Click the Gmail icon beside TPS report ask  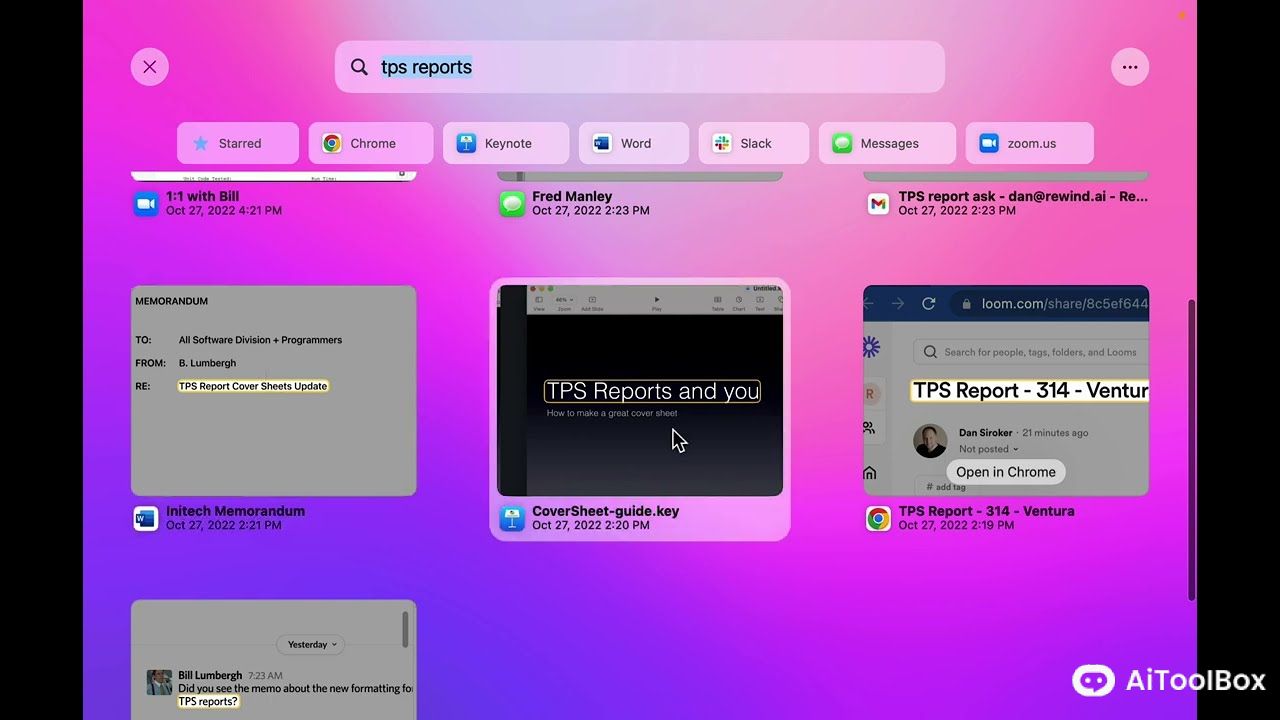tap(878, 204)
